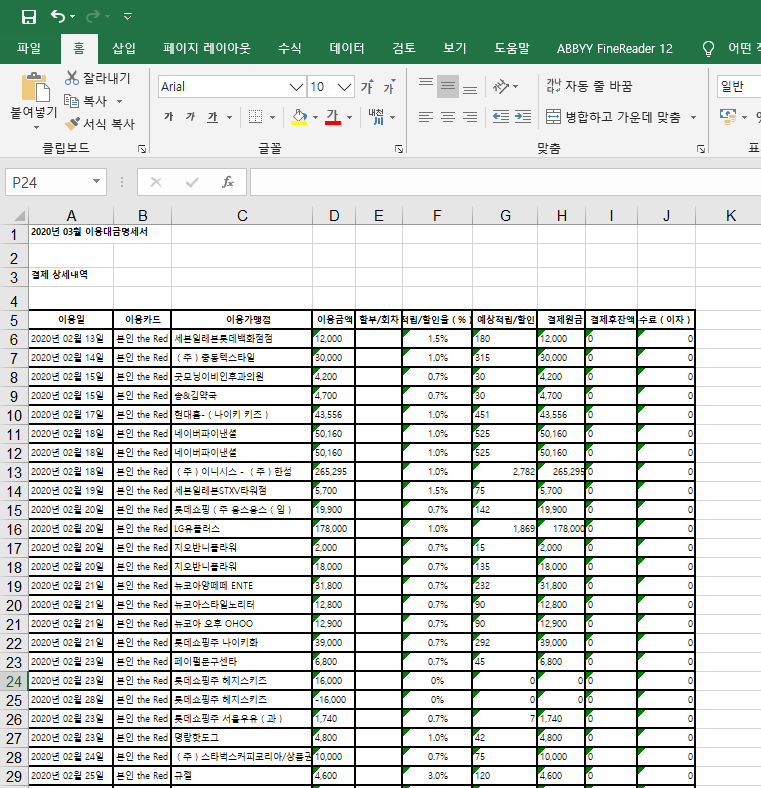The width and height of the screenshot is (761, 788).
Task: Click Wrap Text (자동 줄 바꿈) button
Action: coord(589,86)
